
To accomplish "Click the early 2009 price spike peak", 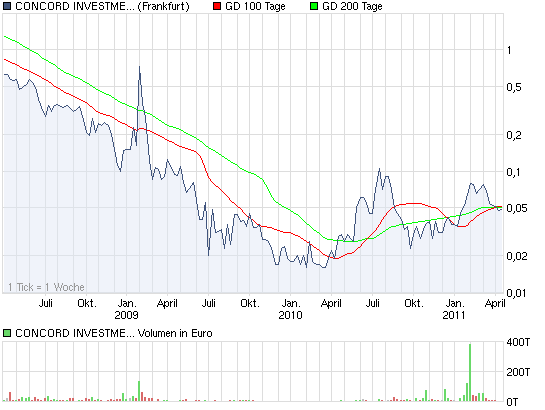I will click(x=139, y=67).
